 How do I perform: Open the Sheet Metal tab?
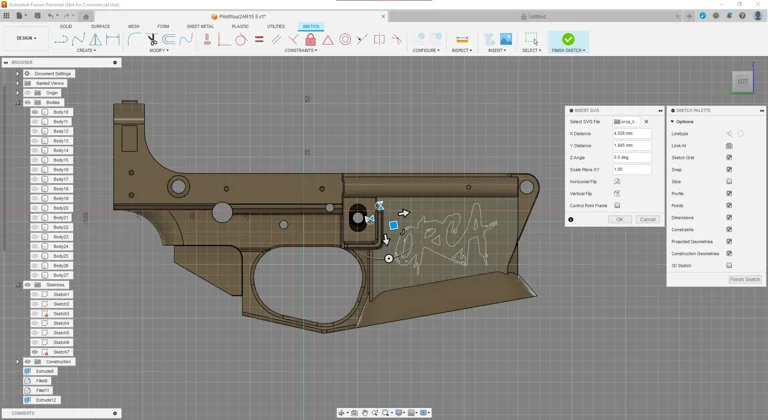tap(200, 27)
